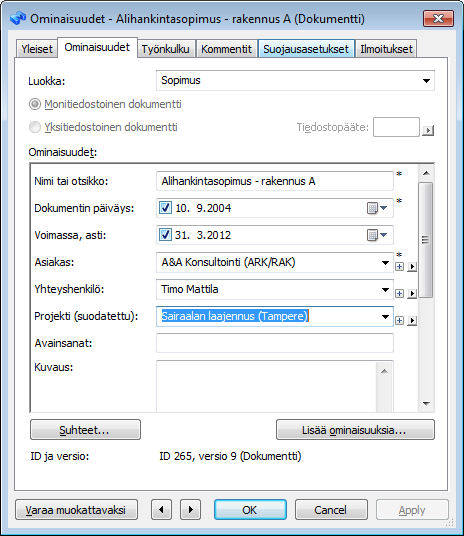Click small arrow button next to Asiakas
Viewport: 464px width, 536px height.
click(412, 266)
